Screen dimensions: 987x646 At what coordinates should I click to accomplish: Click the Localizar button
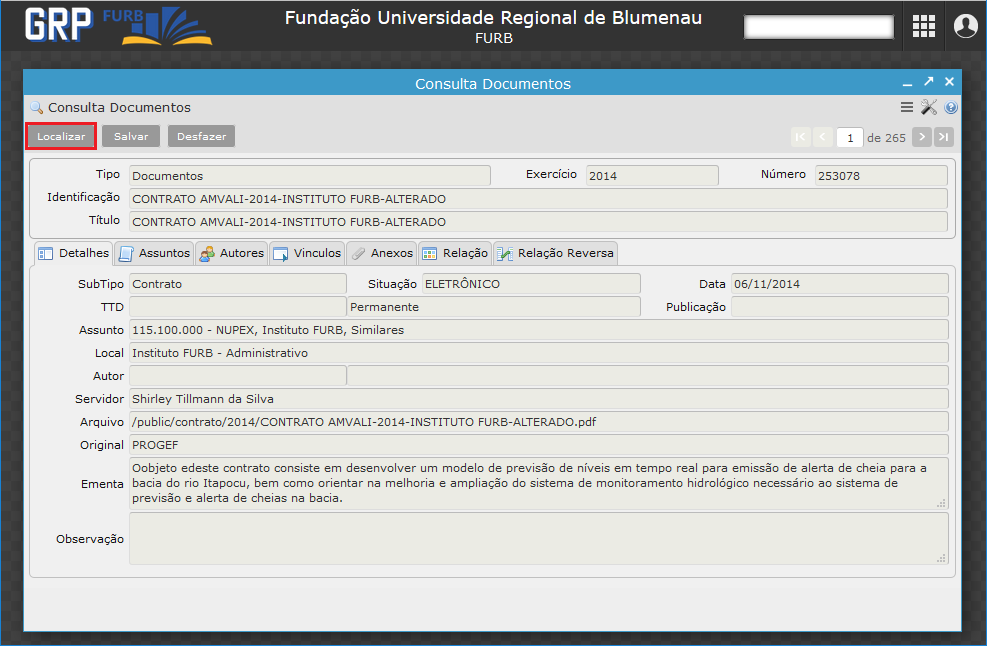coord(61,136)
